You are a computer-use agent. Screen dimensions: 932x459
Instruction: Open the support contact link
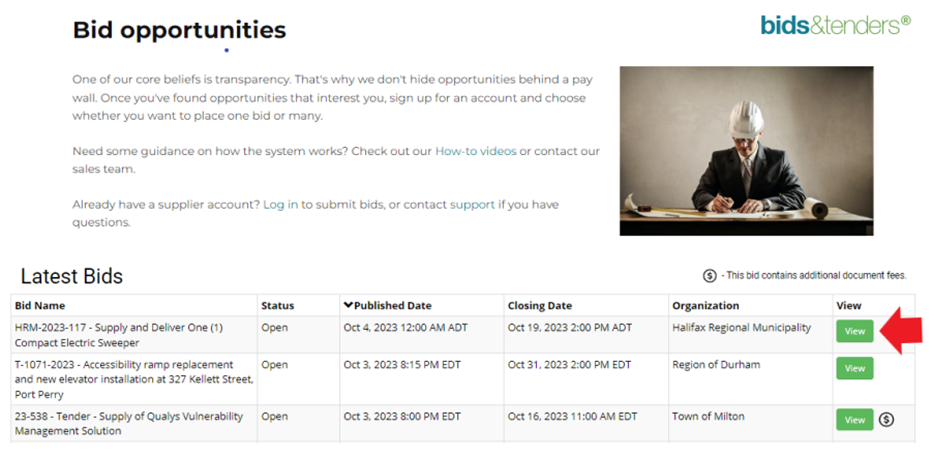pos(472,205)
